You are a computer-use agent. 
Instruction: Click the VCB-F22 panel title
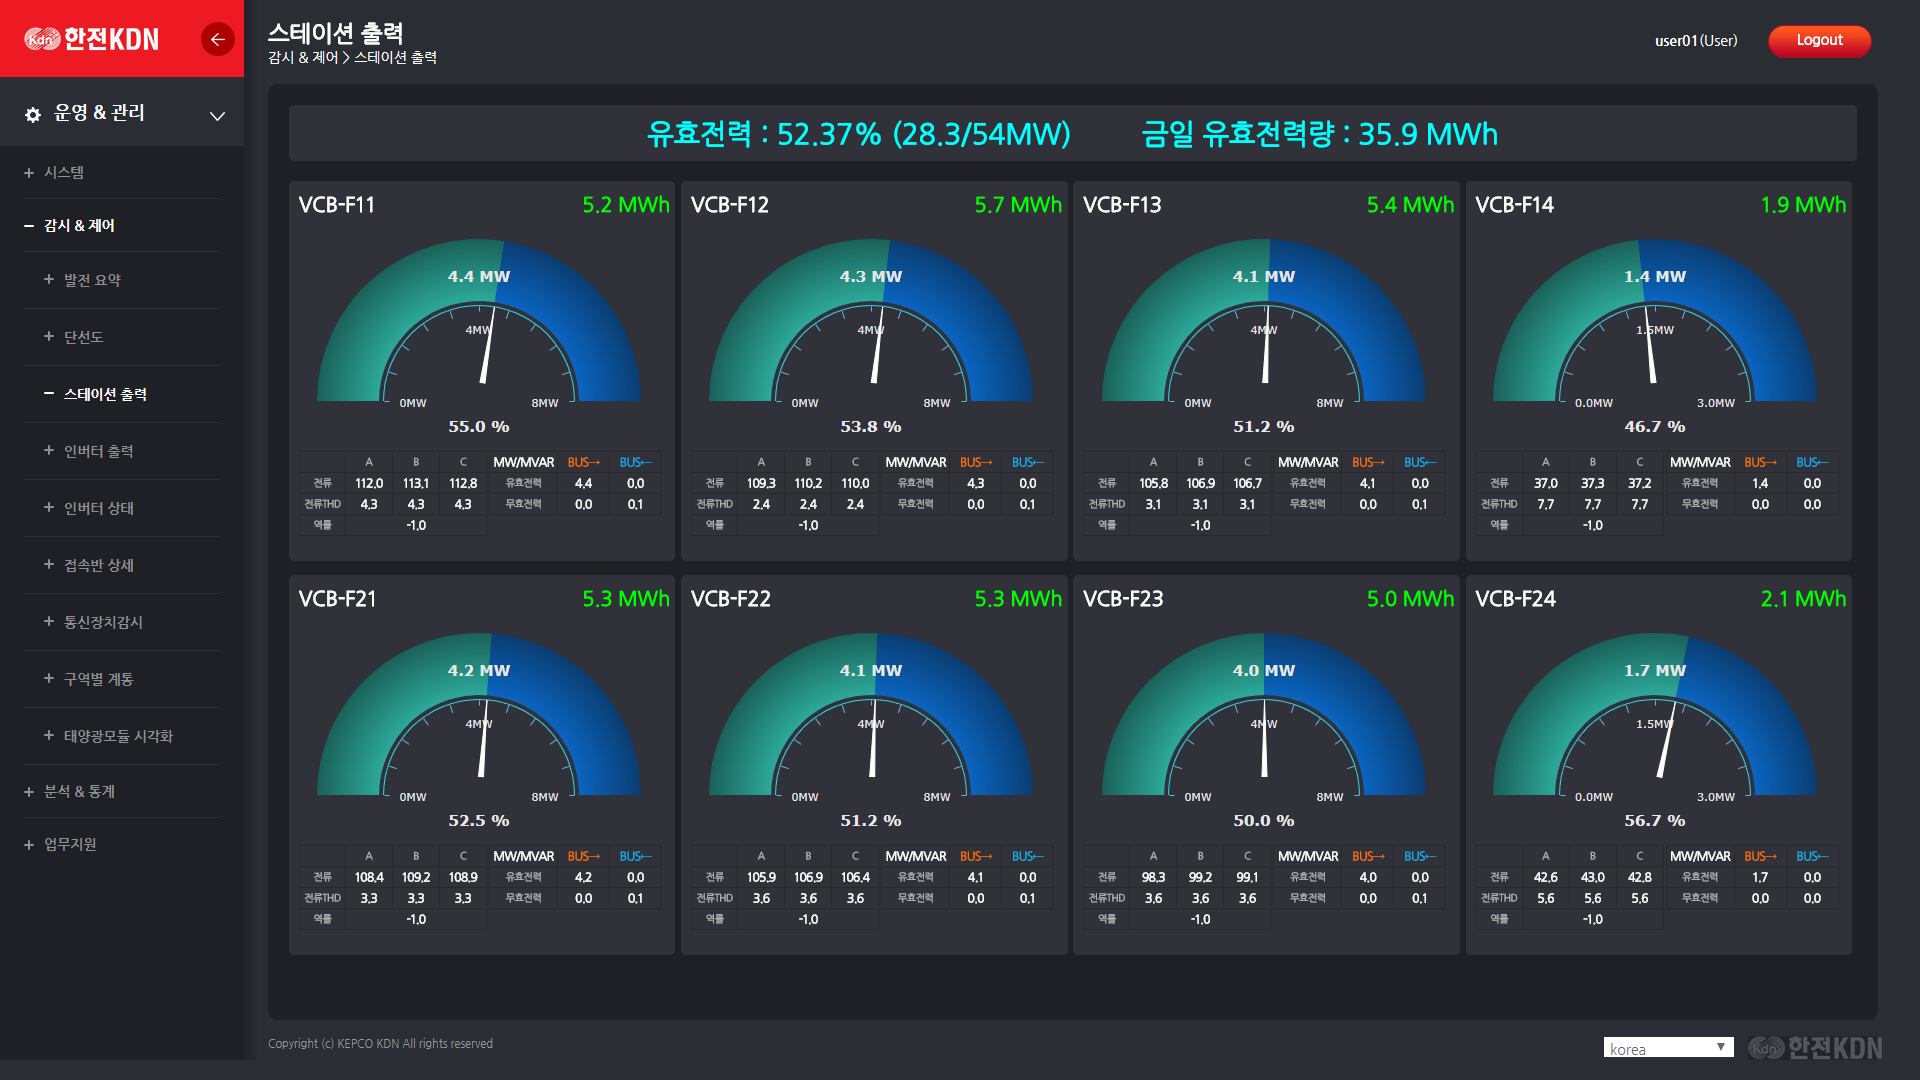tap(730, 599)
